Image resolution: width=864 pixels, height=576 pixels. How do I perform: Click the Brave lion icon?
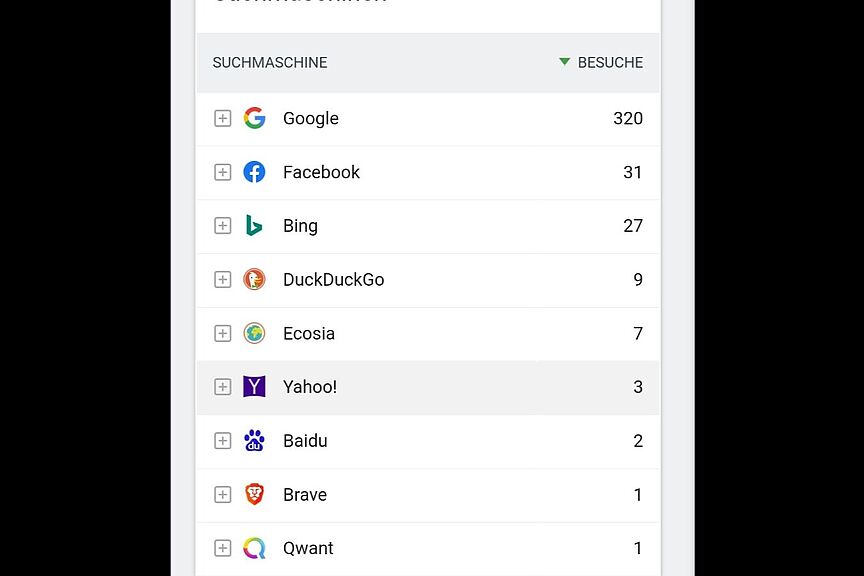click(255, 494)
